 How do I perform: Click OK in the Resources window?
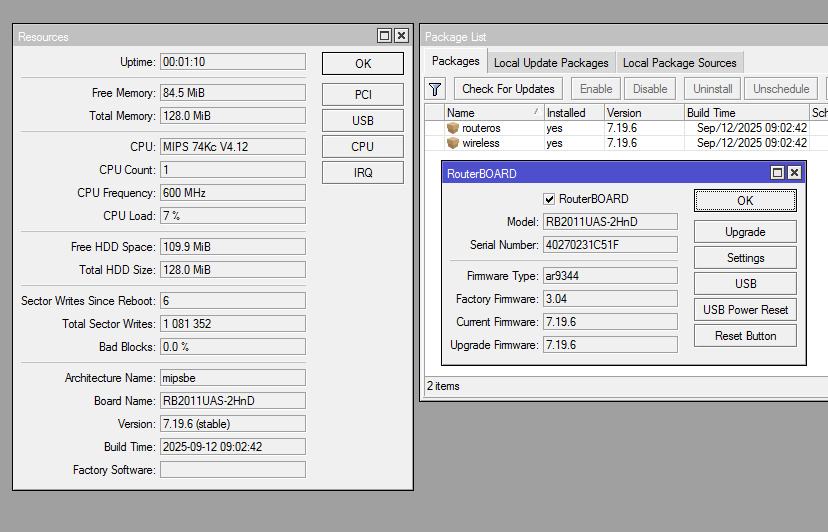coord(363,63)
